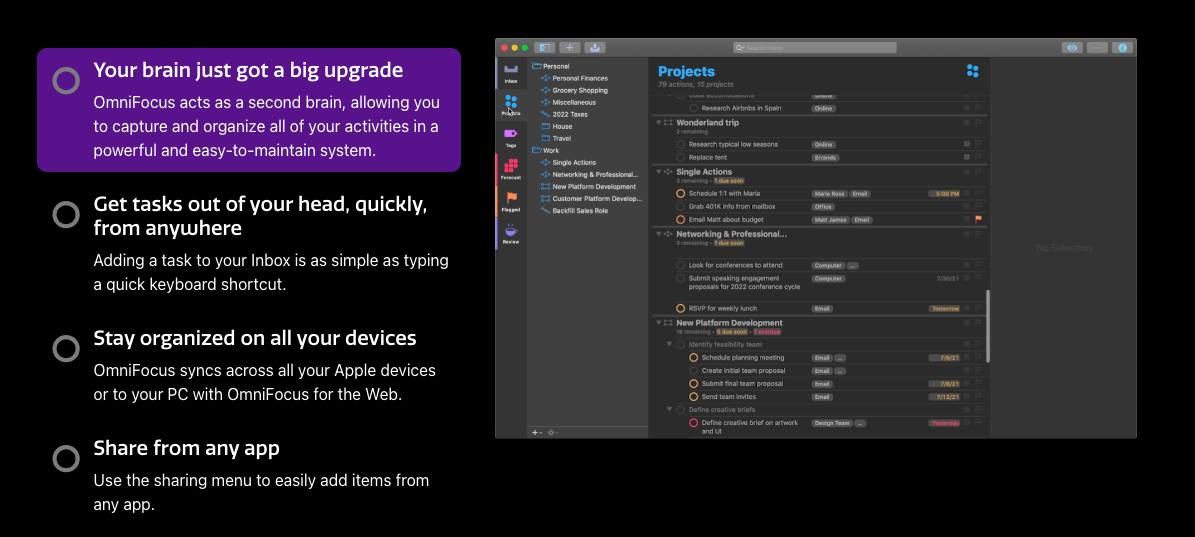Click the Maria Ross tag
Screen dimensions: 1195x537
[828, 193]
